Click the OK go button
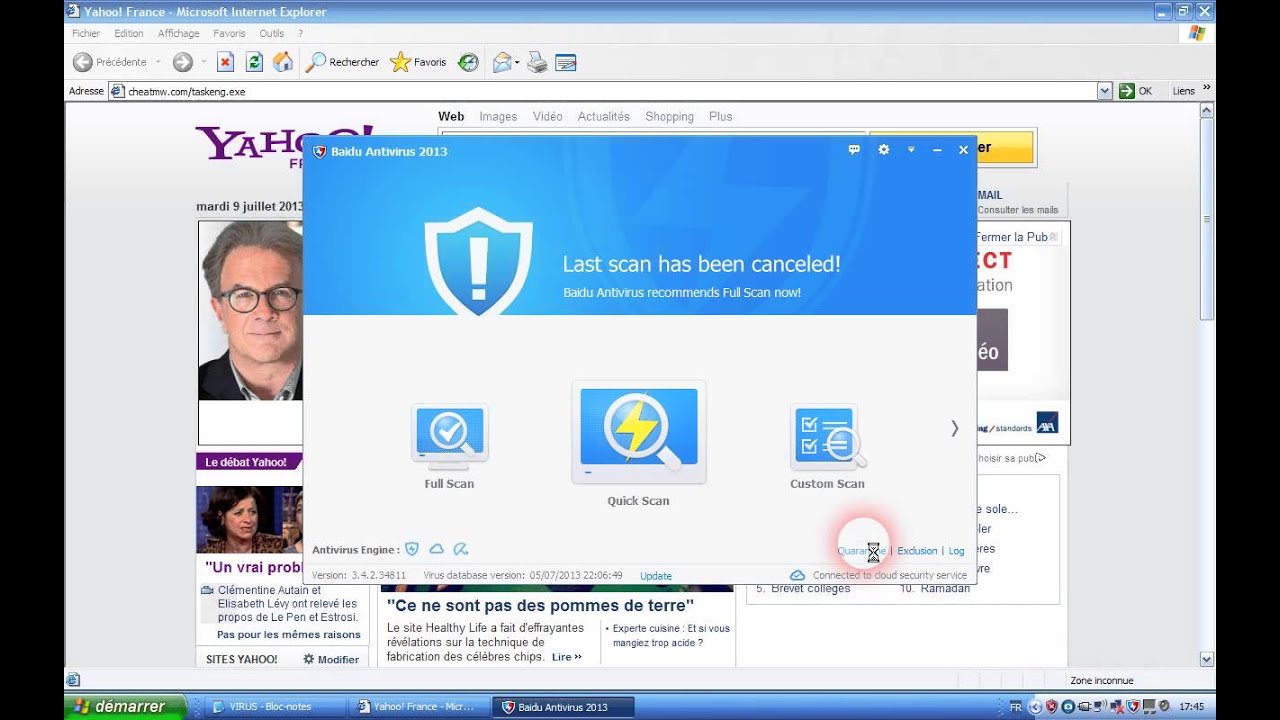The width and height of the screenshot is (1280, 720). [1136, 91]
